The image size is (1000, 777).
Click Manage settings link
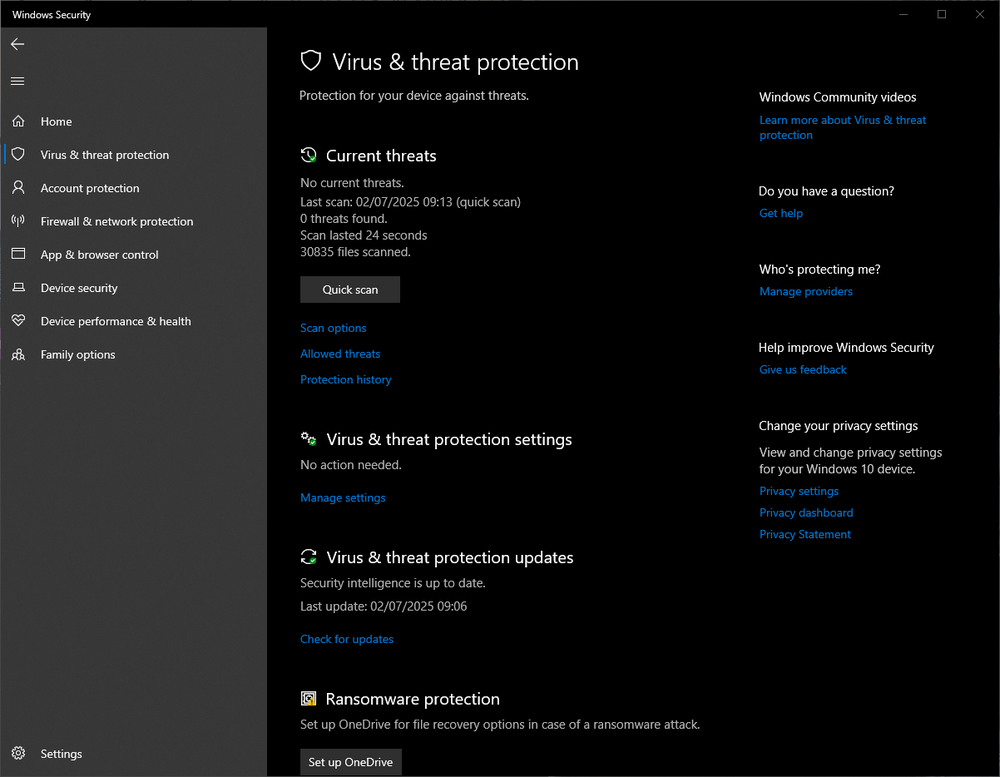pos(343,498)
